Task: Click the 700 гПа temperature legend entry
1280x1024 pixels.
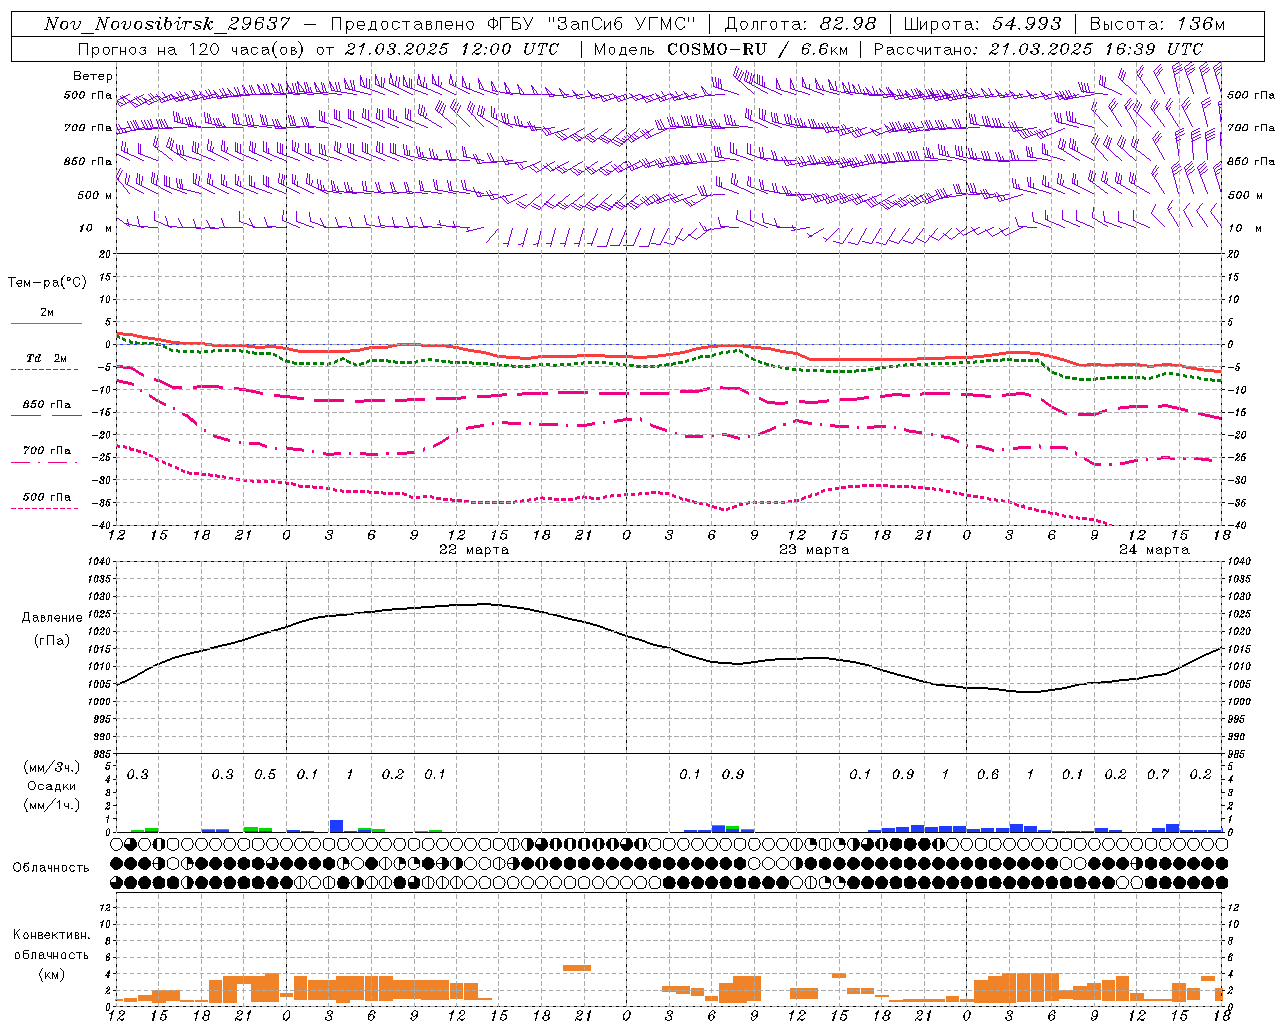Action: click(x=47, y=453)
